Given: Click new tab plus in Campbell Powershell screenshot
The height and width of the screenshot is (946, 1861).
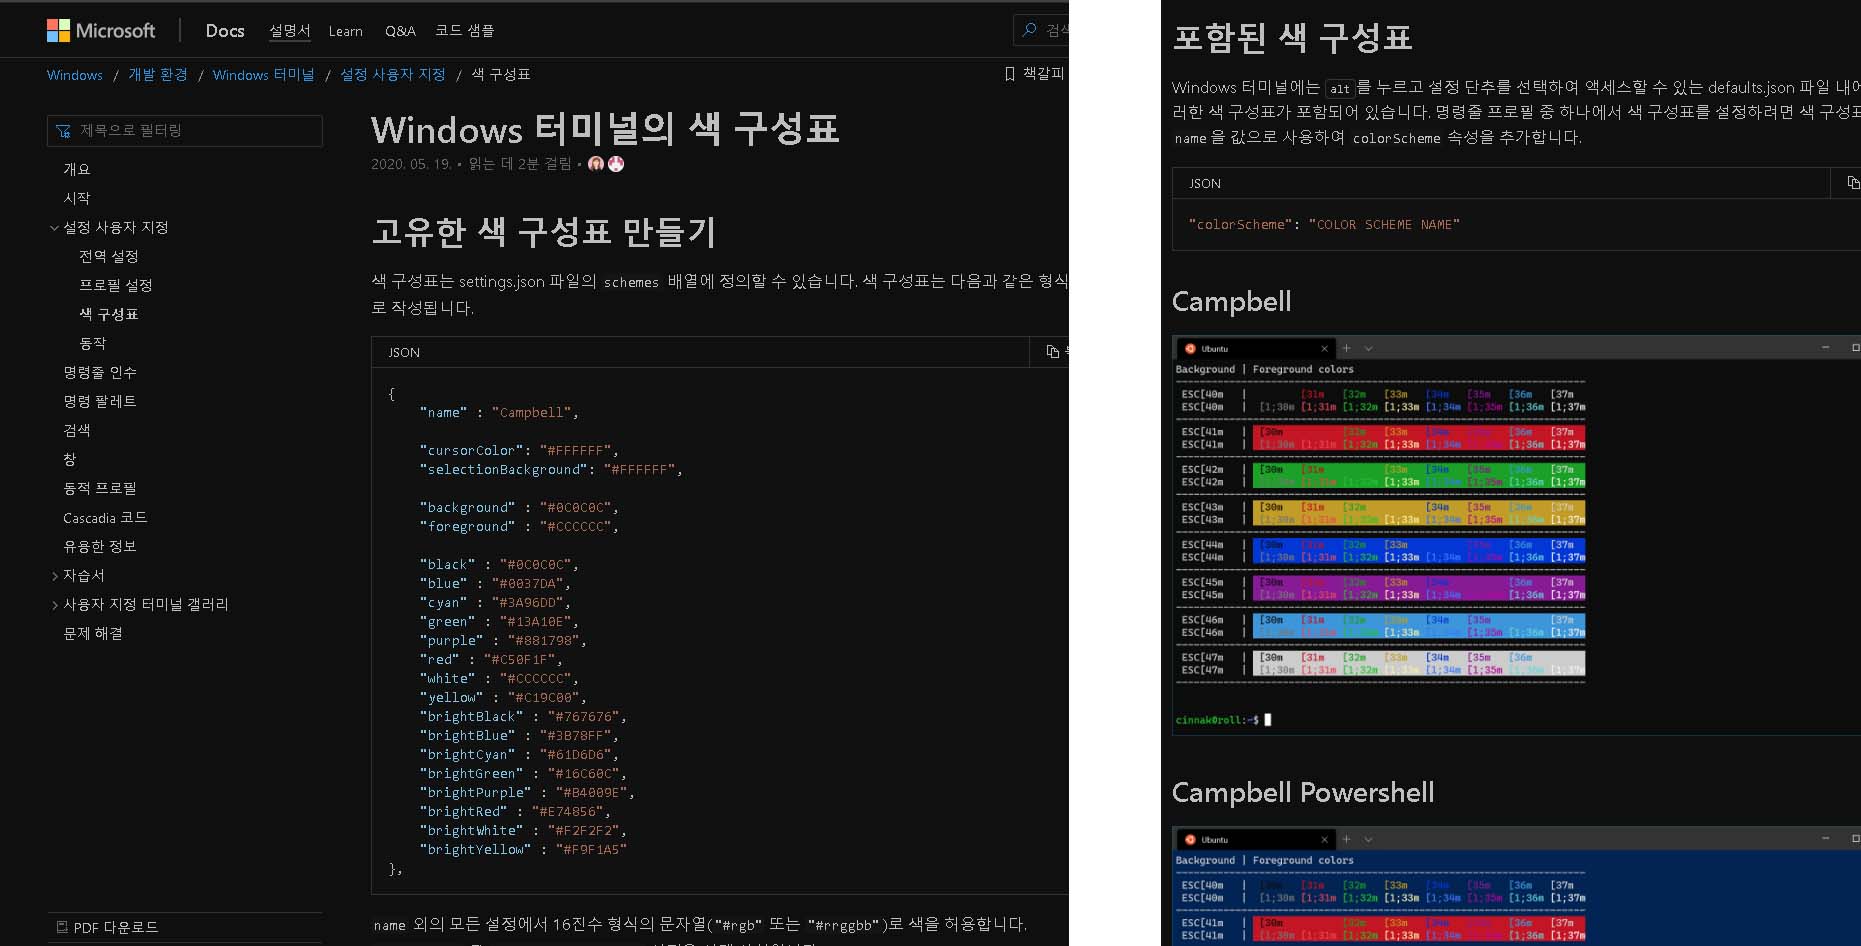Looking at the screenshot, I should (1346, 839).
